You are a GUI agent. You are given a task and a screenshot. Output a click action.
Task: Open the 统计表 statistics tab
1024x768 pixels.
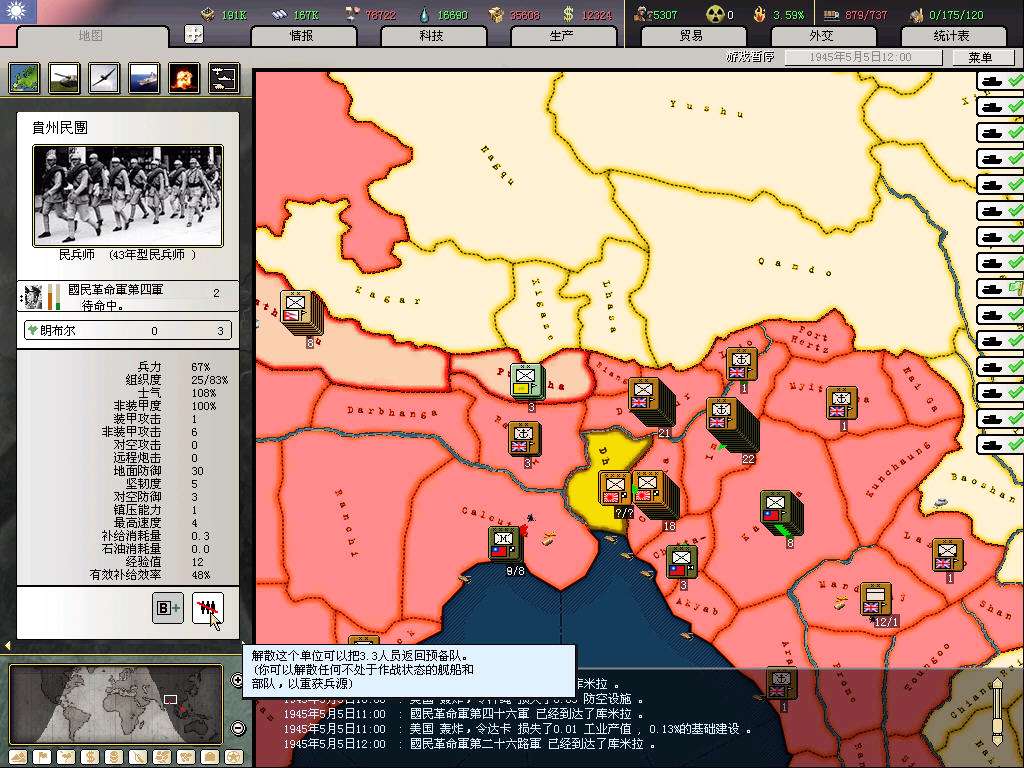[x=952, y=36]
